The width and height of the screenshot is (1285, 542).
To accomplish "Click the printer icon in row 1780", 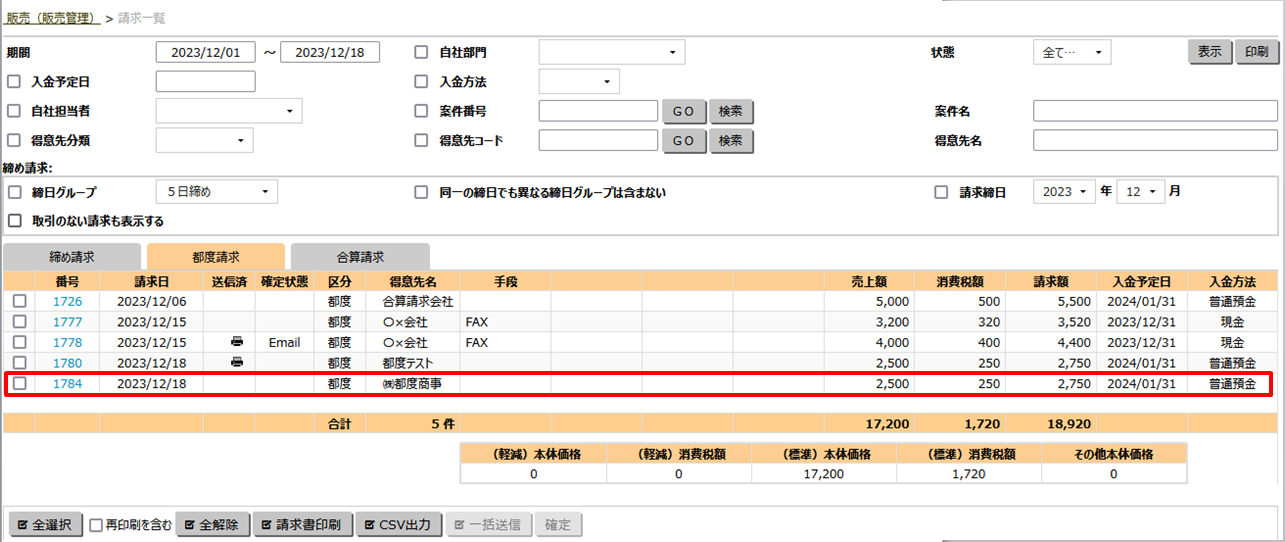I will tap(236, 362).
